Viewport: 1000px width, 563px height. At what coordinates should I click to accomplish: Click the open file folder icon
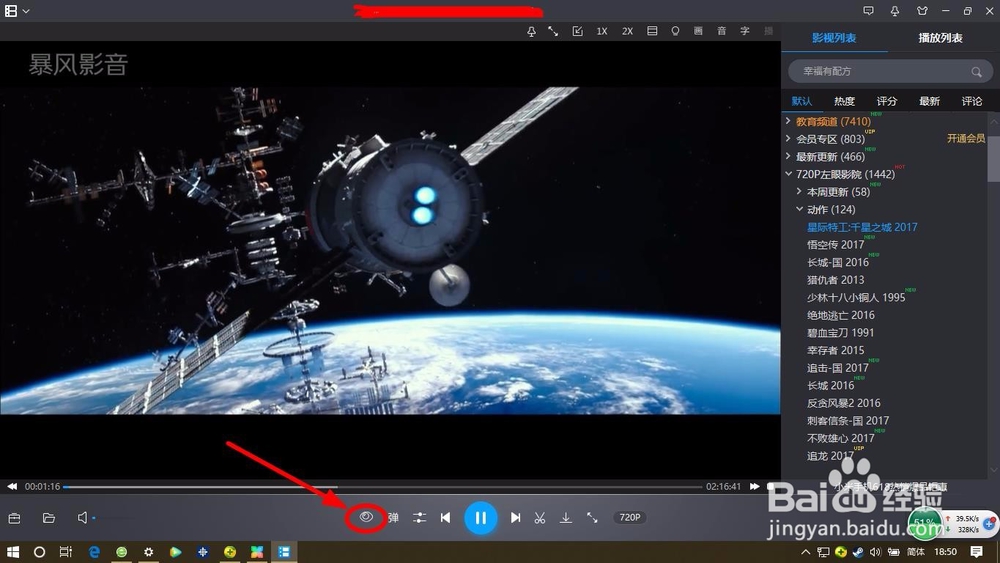click(48, 518)
